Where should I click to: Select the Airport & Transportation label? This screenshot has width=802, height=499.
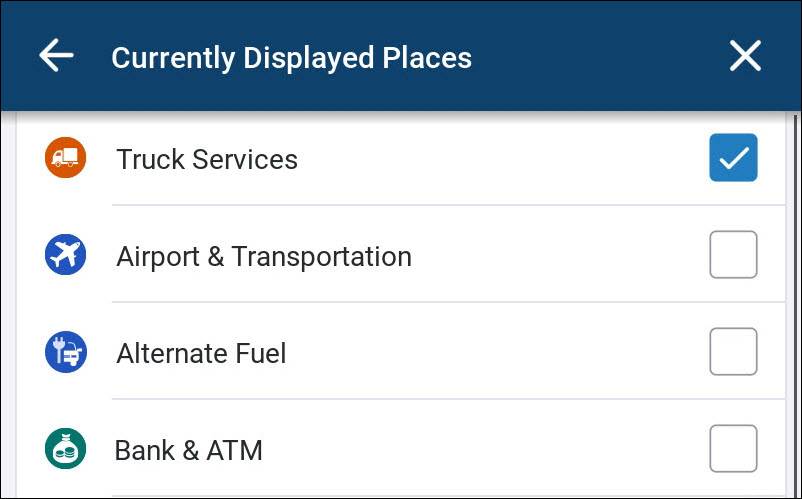tap(264, 256)
